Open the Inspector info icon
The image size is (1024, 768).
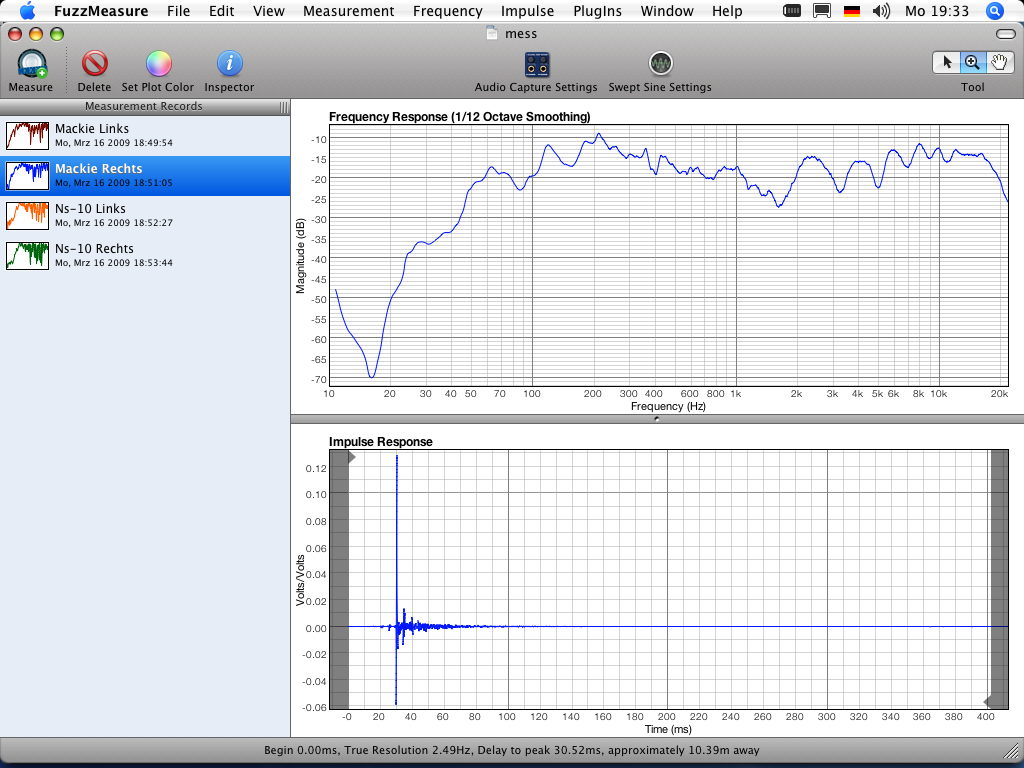click(x=229, y=64)
